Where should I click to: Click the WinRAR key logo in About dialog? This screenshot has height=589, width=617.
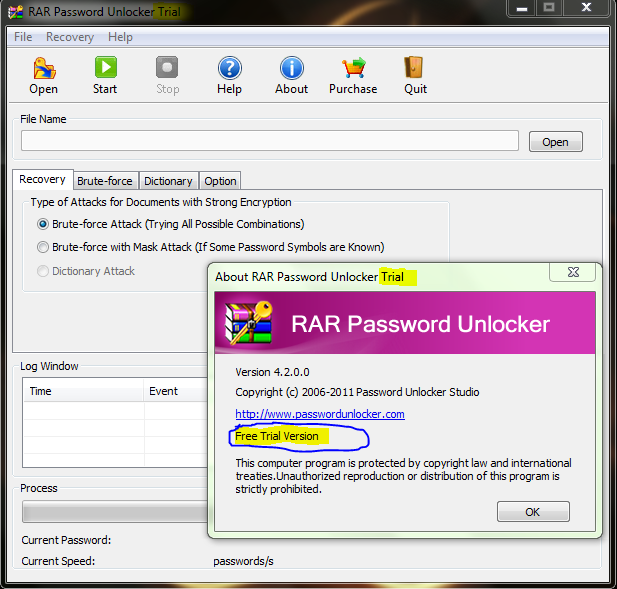[x=248, y=323]
